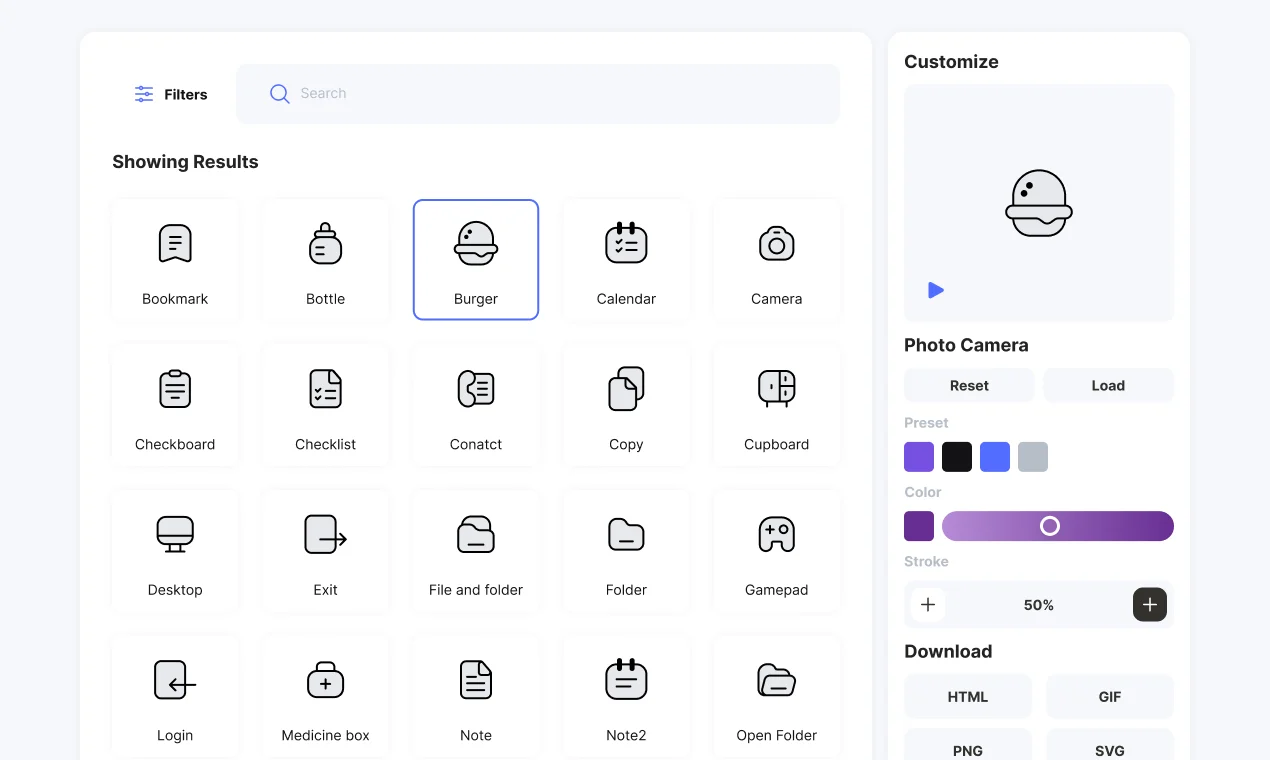Select the Exit icon

(326, 551)
